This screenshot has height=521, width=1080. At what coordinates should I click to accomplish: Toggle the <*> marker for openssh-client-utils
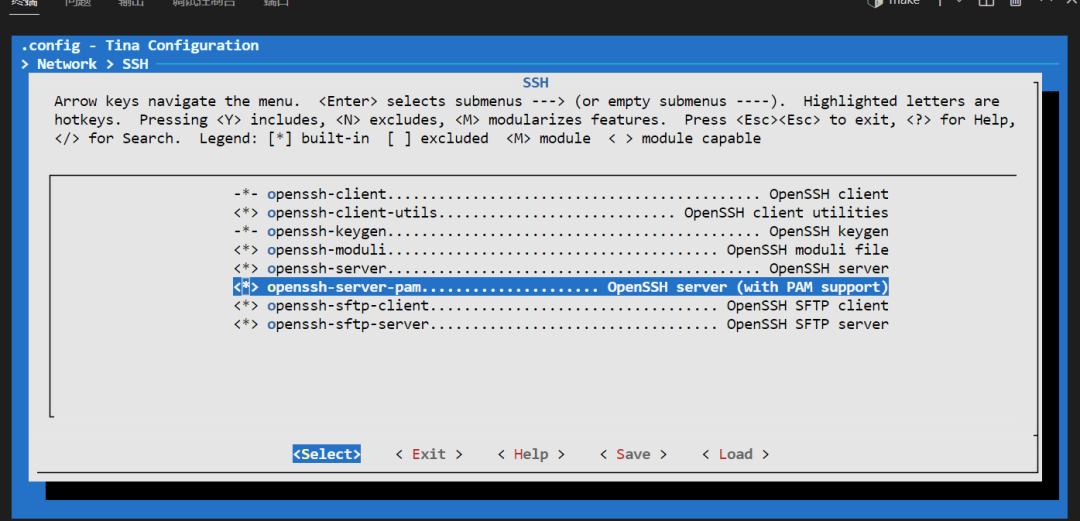[246, 212]
